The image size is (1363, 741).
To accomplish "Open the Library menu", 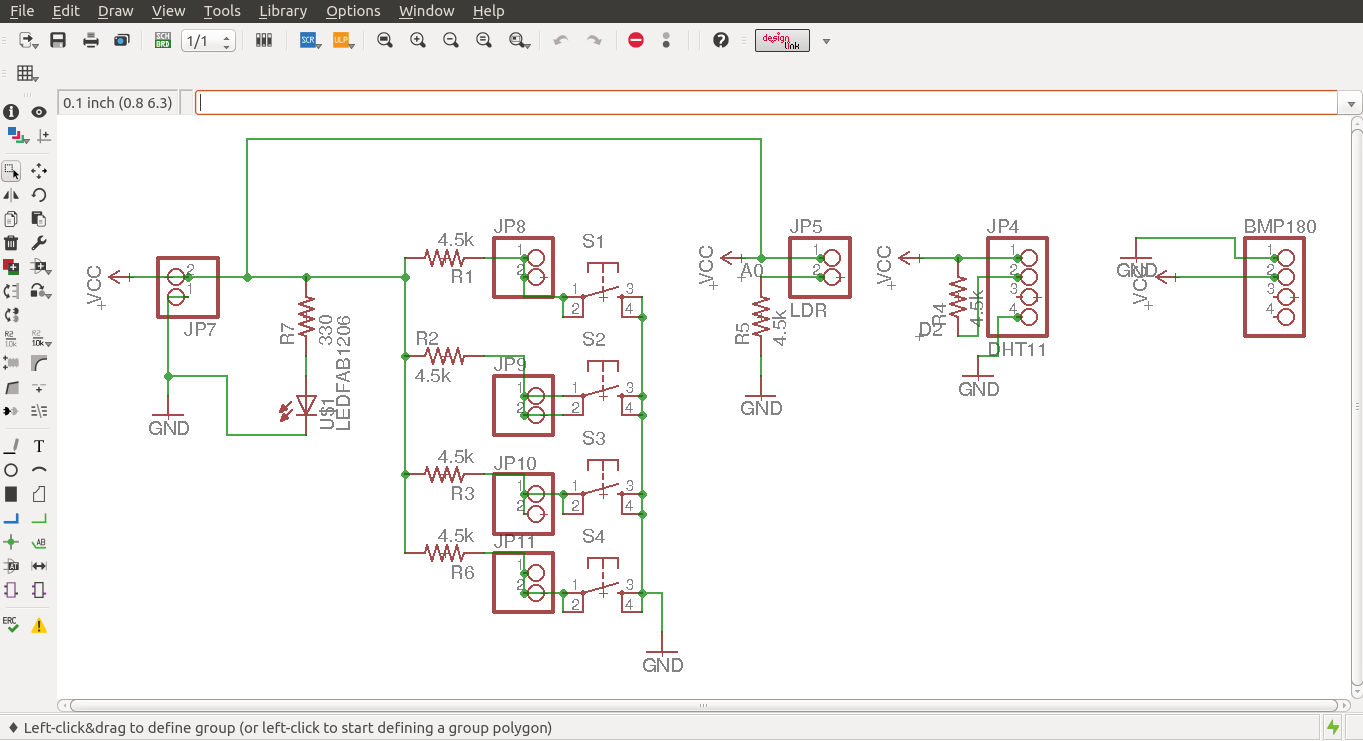I will pyautogui.click(x=282, y=11).
